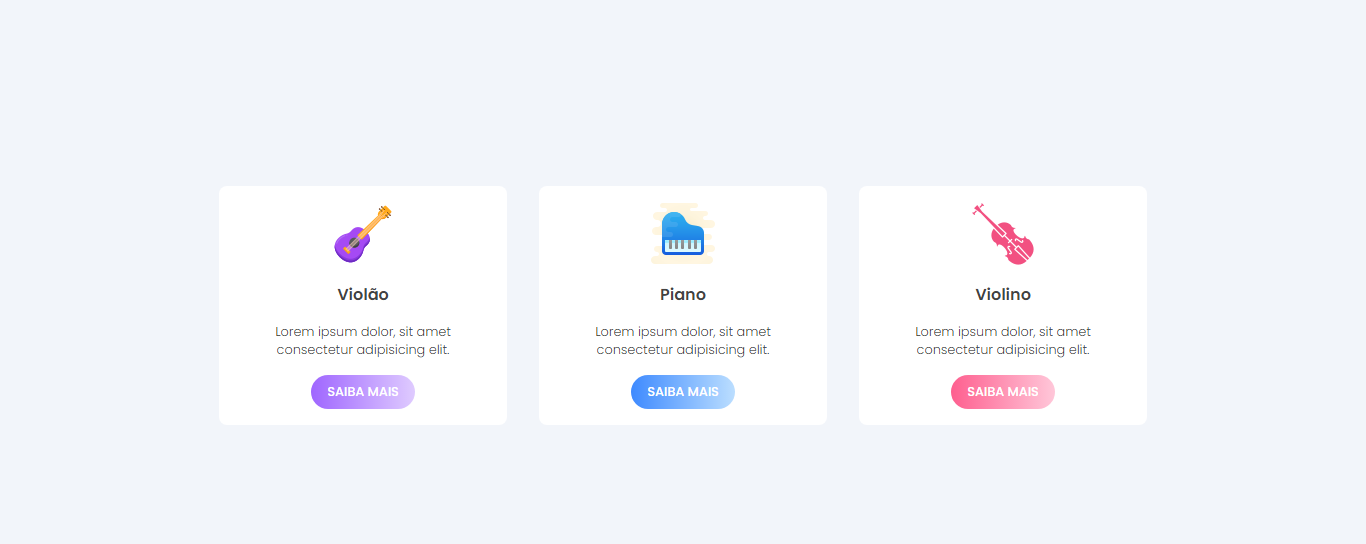Click the blue piano icon

[683, 234]
